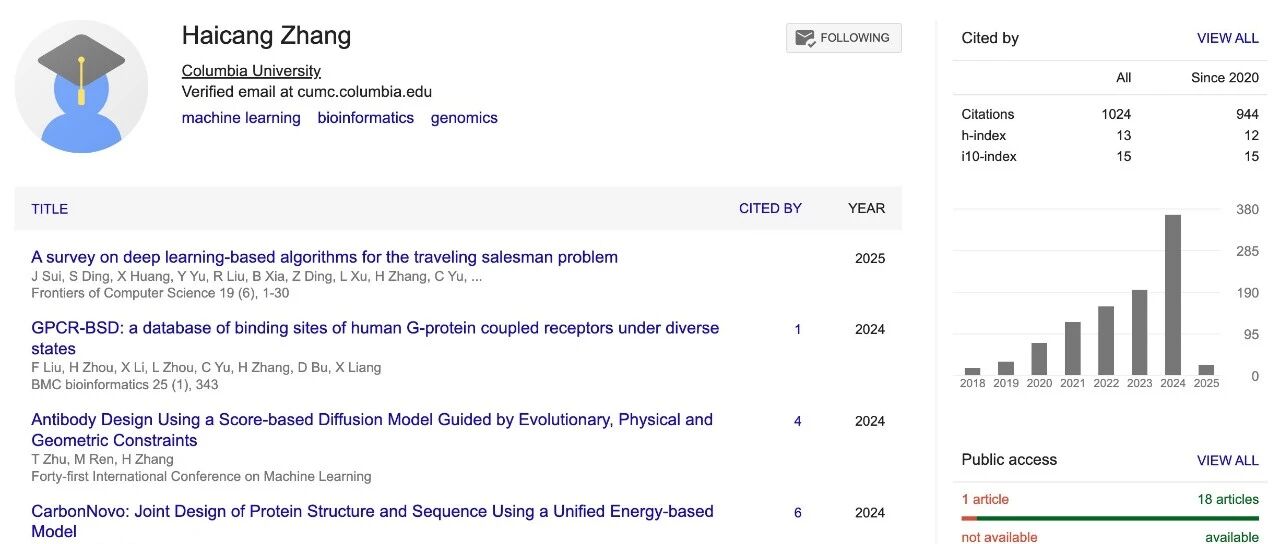View citations count 4 for Antibody Design

click(797, 421)
